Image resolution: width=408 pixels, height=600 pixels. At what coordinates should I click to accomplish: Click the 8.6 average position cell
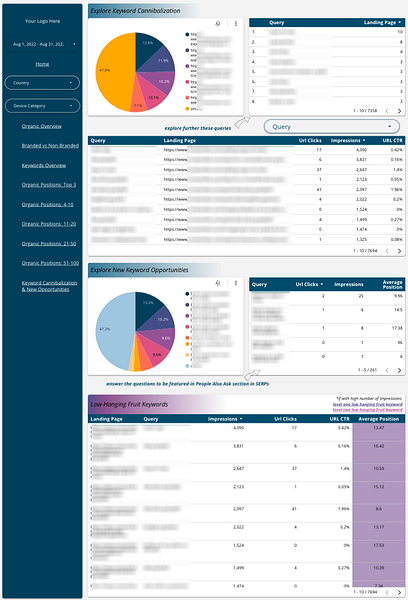click(x=379, y=509)
